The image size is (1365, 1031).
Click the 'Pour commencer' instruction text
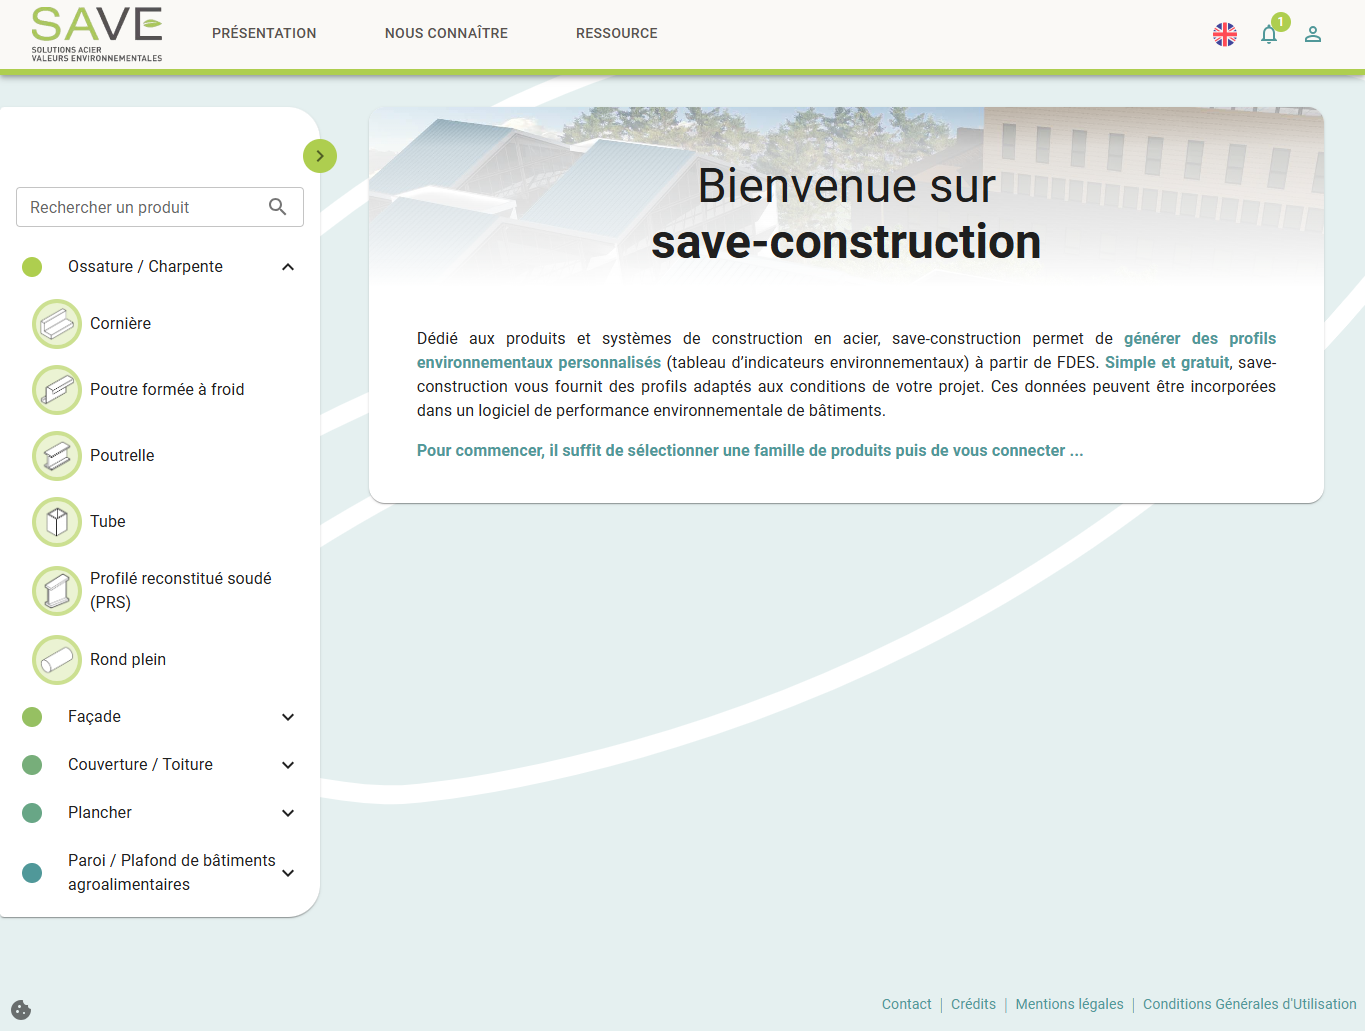750,451
